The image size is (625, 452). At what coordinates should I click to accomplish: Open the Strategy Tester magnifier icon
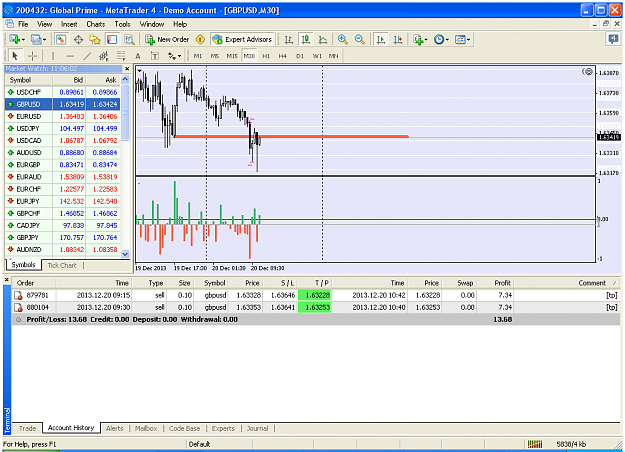coord(129,39)
